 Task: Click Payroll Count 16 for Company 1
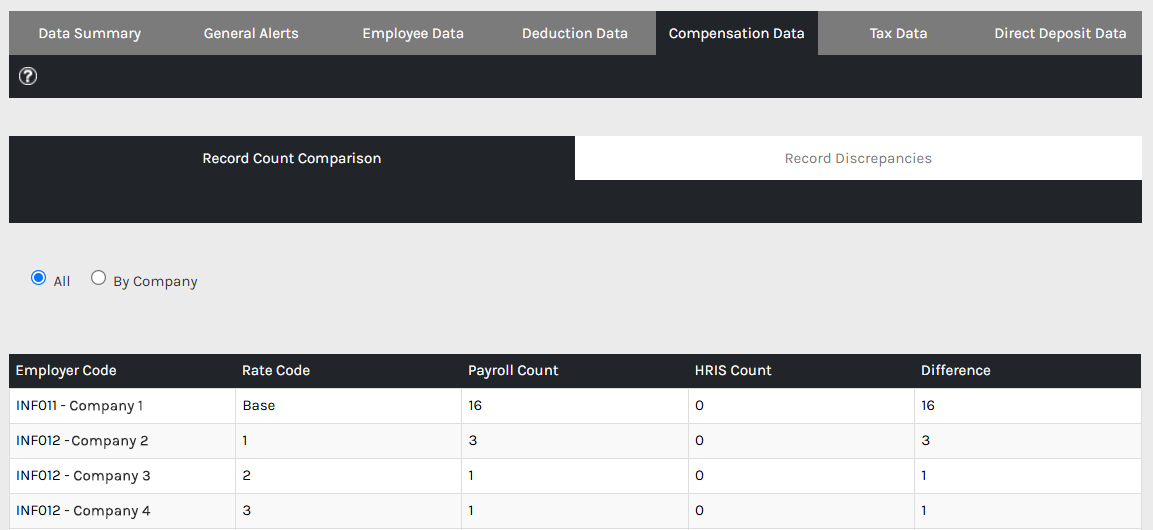tap(575, 406)
